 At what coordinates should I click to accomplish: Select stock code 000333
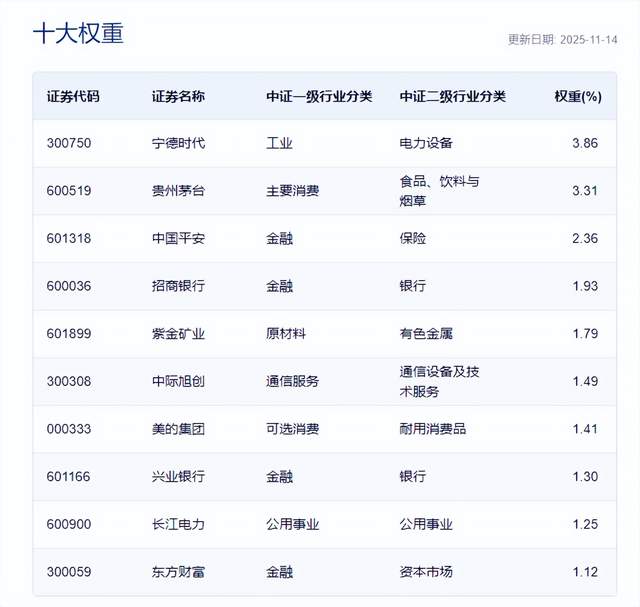click(69, 429)
